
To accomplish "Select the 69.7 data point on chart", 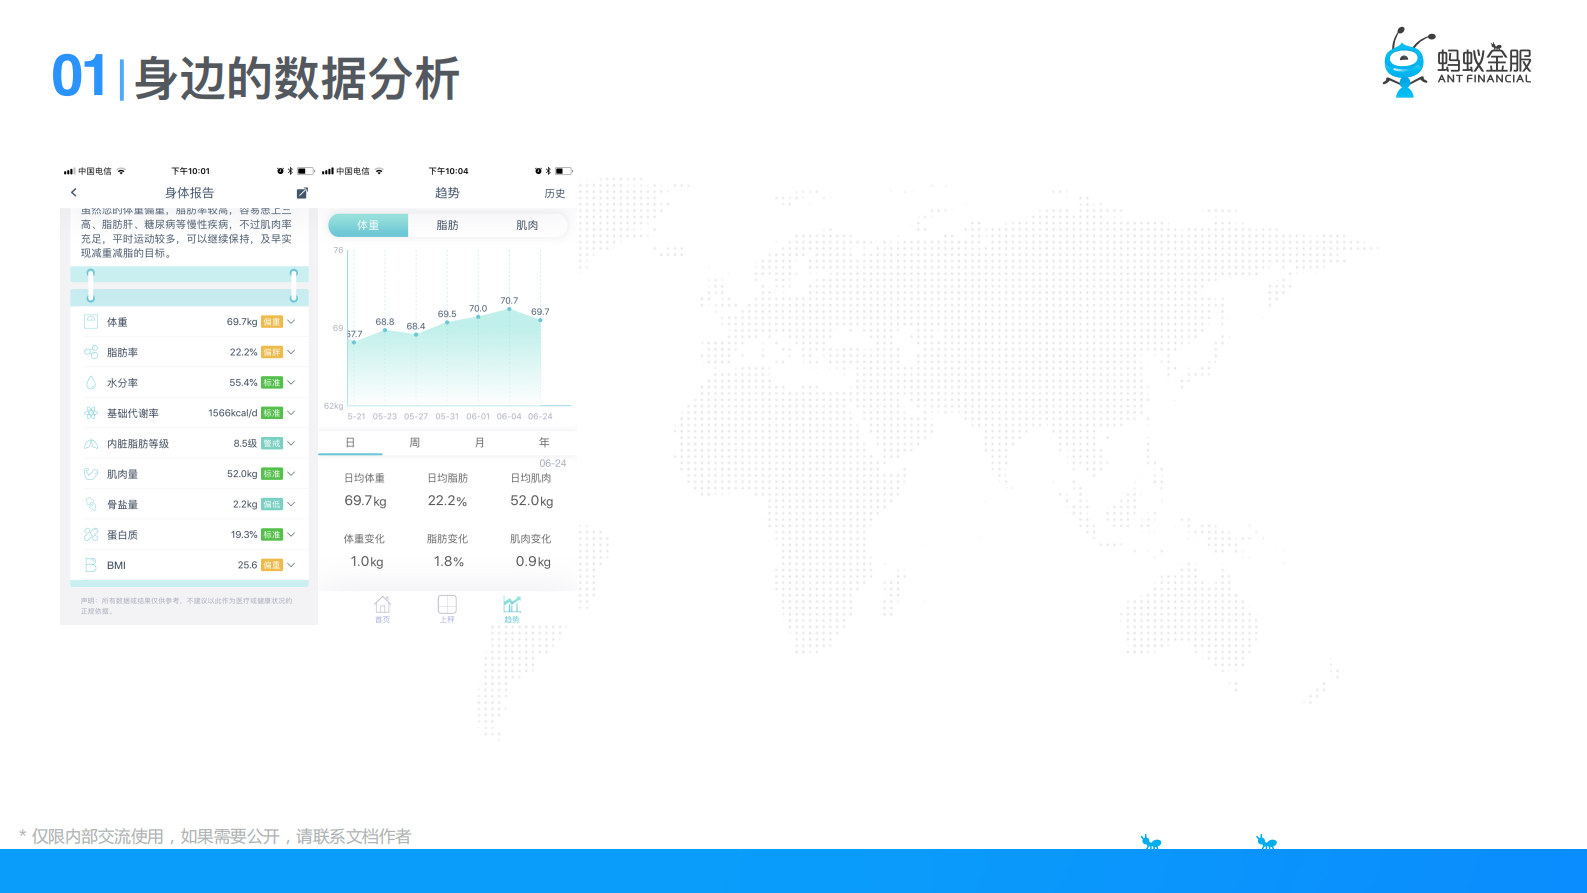I will point(540,320).
